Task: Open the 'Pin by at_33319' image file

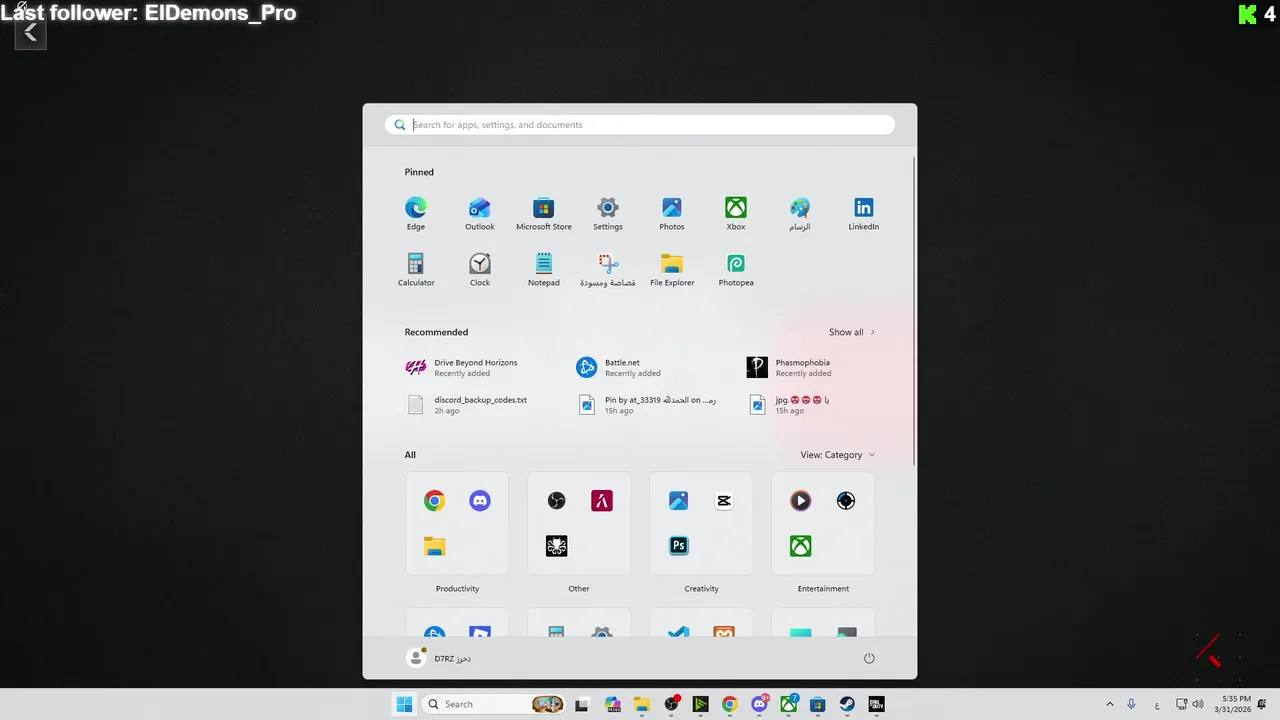Action: point(648,404)
